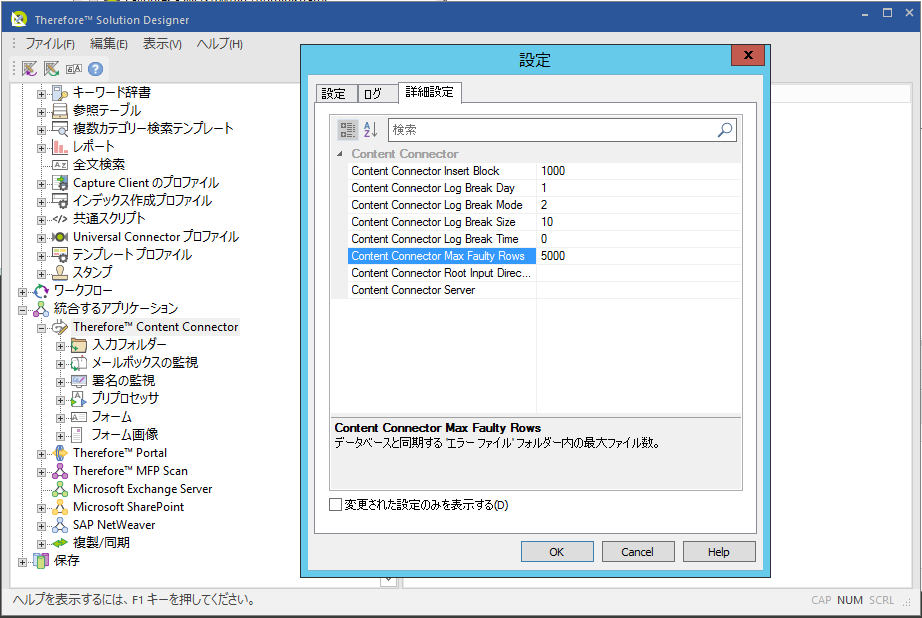Viewport: 922px width, 618px height.
Task: Open the 編集(E) menu
Action: tap(109, 44)
